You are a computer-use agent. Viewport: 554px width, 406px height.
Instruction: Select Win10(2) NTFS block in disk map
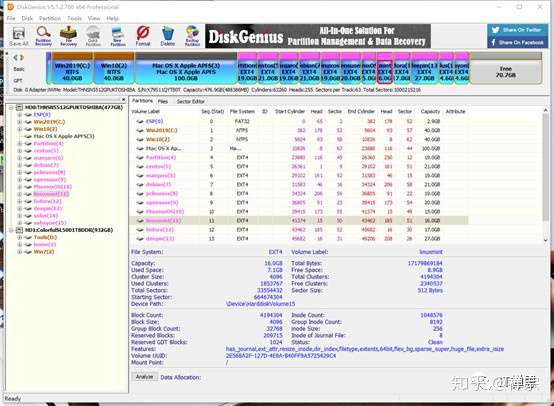pos(114,69)
